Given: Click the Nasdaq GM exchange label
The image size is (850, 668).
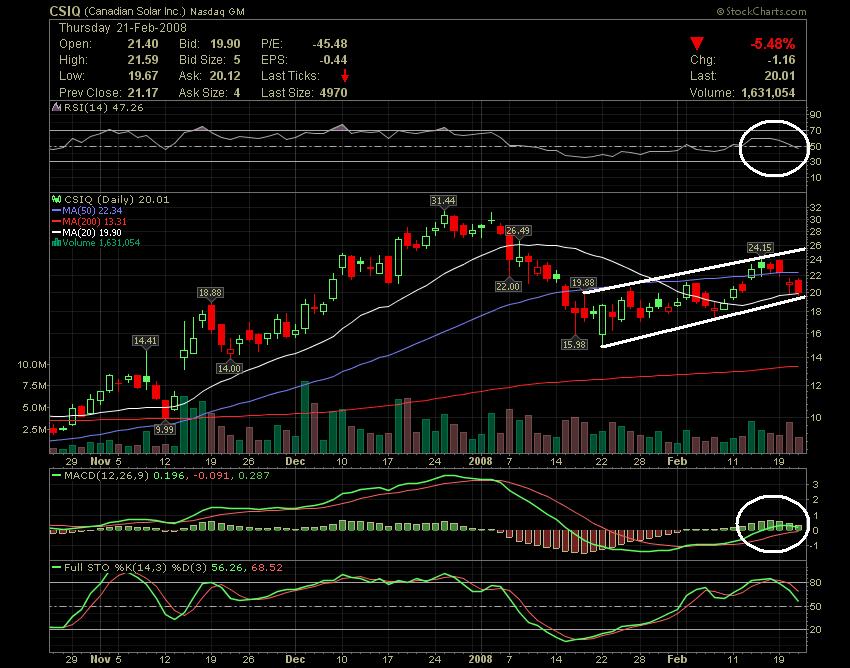Looking at the screenshot, I should pyautogui.click(x=218, y=11).
